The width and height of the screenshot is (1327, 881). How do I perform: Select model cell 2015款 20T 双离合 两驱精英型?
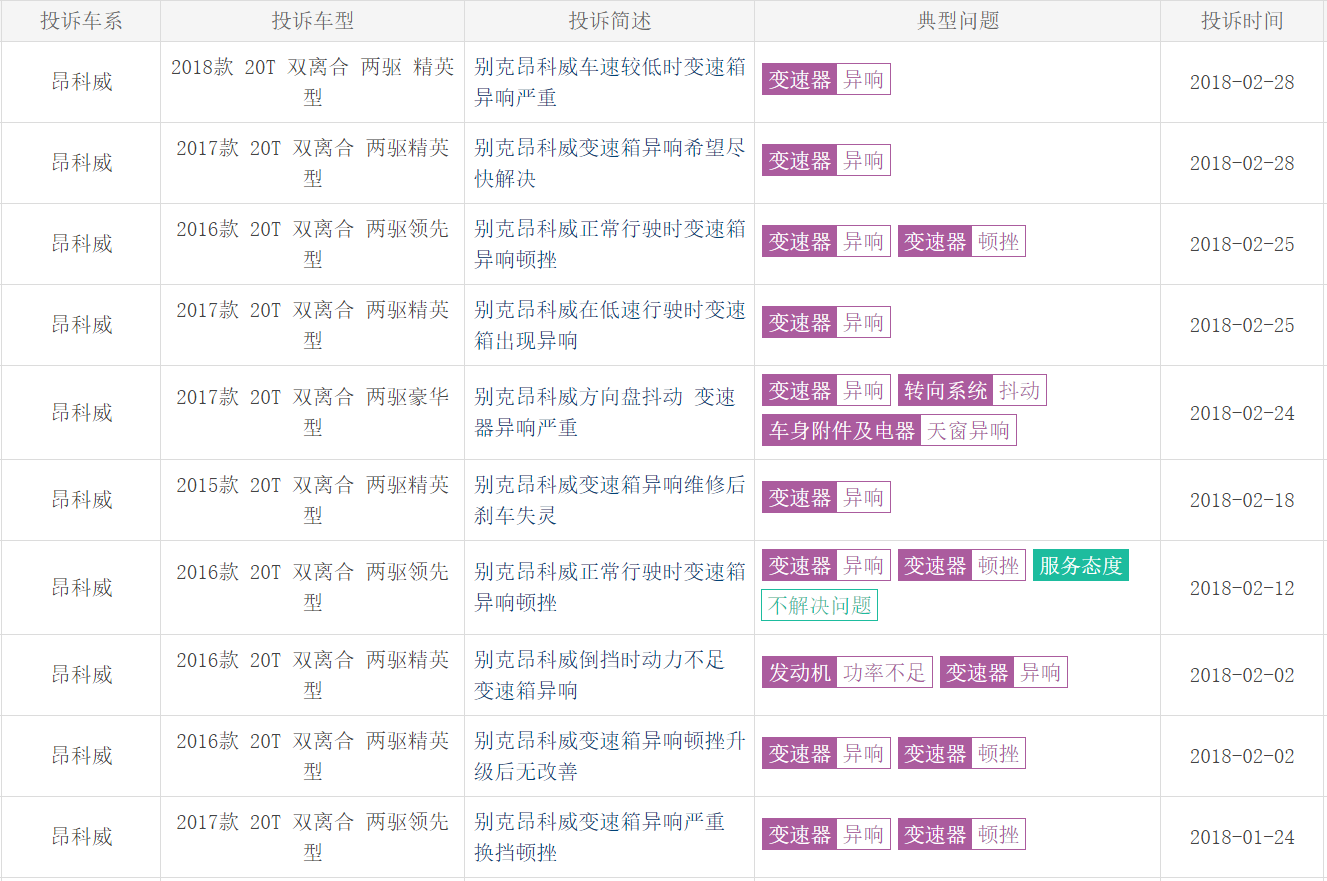click(313, 500)
